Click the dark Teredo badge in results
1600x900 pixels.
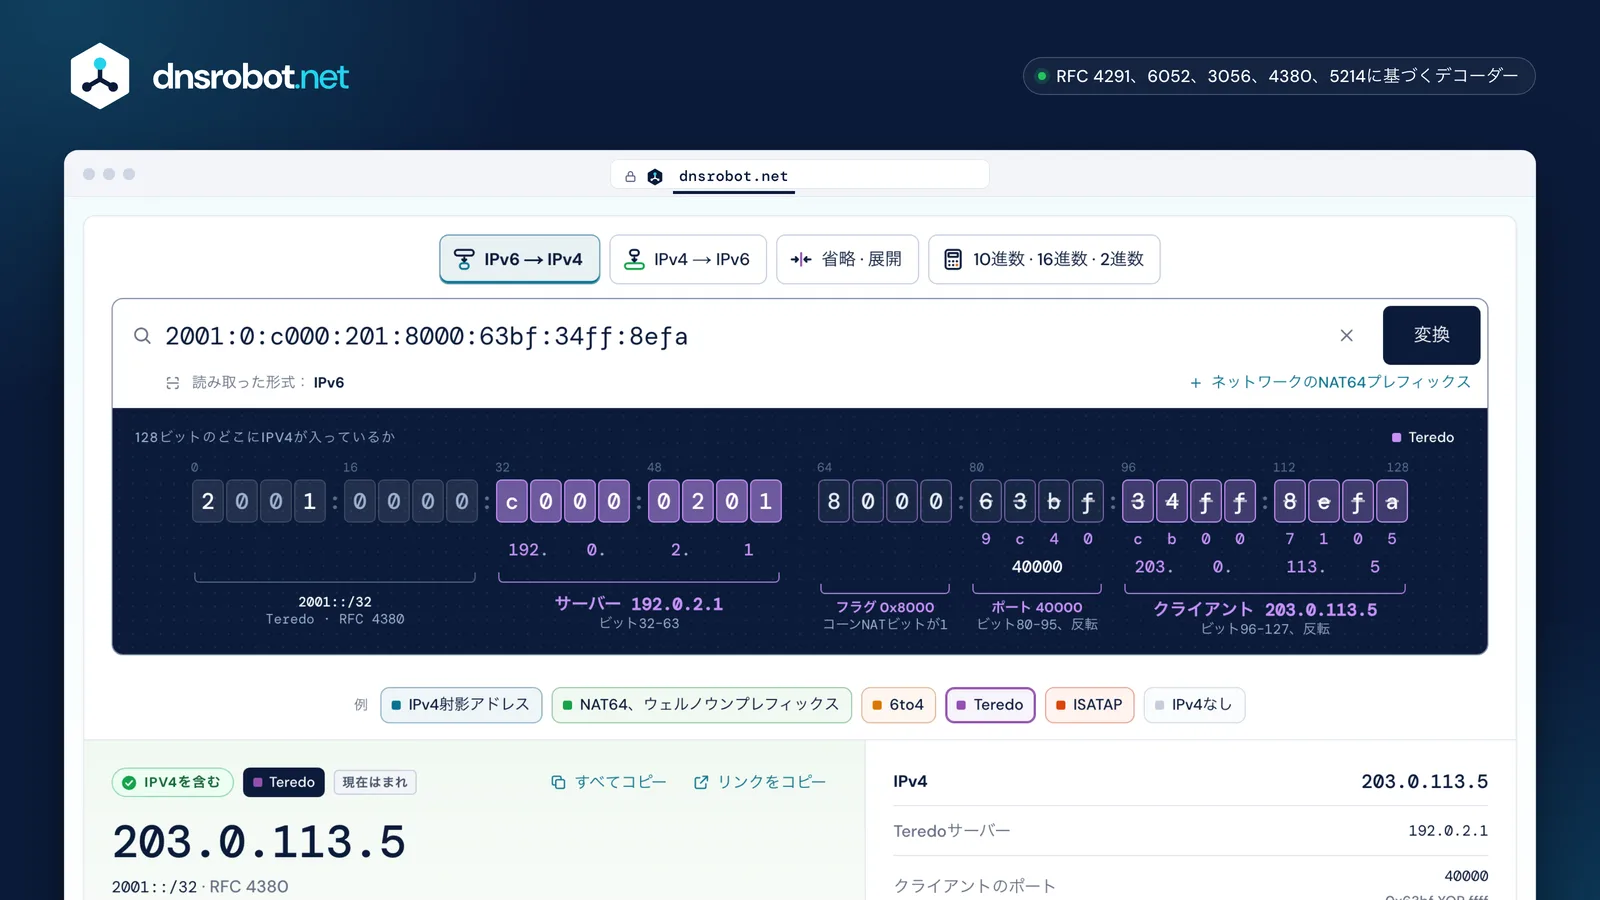coord(284,782)
